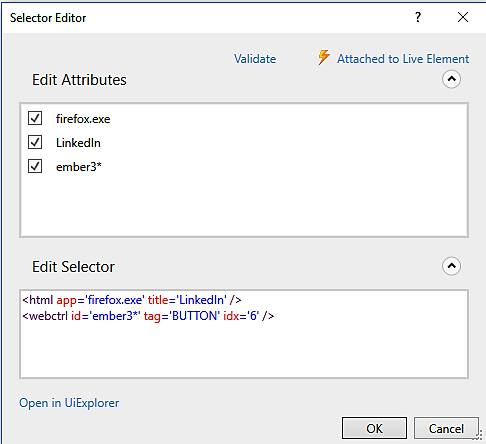This screenshot has width=486, height=444.
Task: Open help with the question mark icon
Action: coord(418,17)
